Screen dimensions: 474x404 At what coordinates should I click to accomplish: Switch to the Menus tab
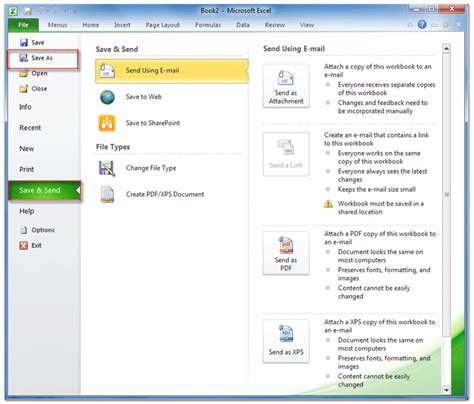[57, 25]
